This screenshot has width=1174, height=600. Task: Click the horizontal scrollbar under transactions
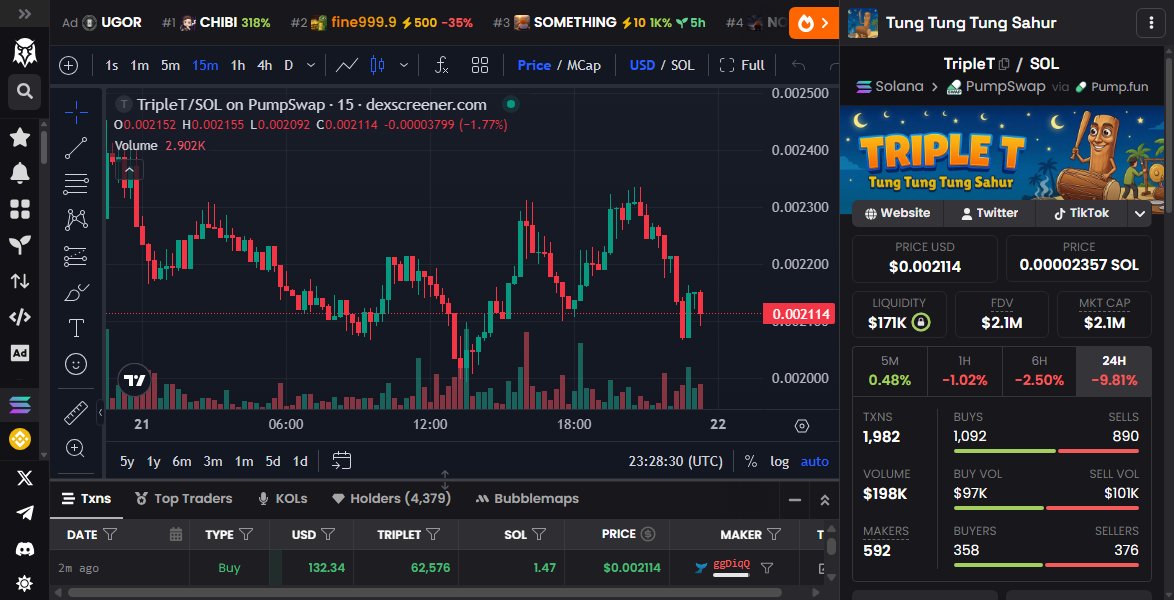(x=425, y=593)
